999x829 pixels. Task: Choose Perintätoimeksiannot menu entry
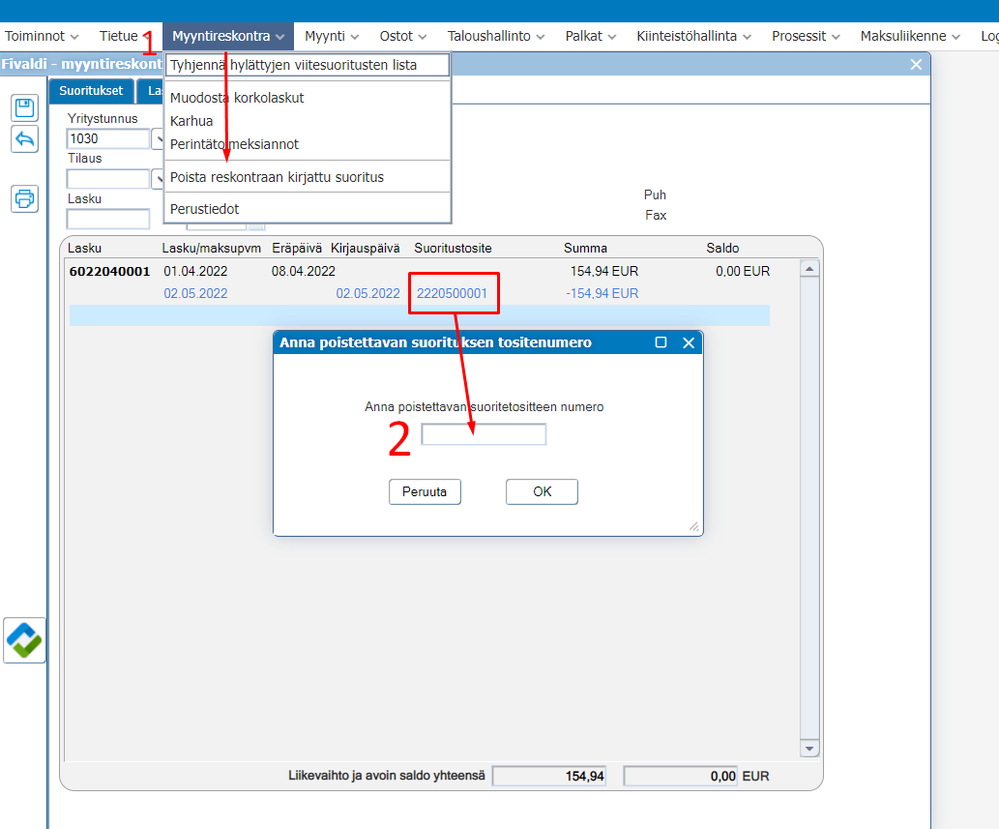(x=307, y=144)
